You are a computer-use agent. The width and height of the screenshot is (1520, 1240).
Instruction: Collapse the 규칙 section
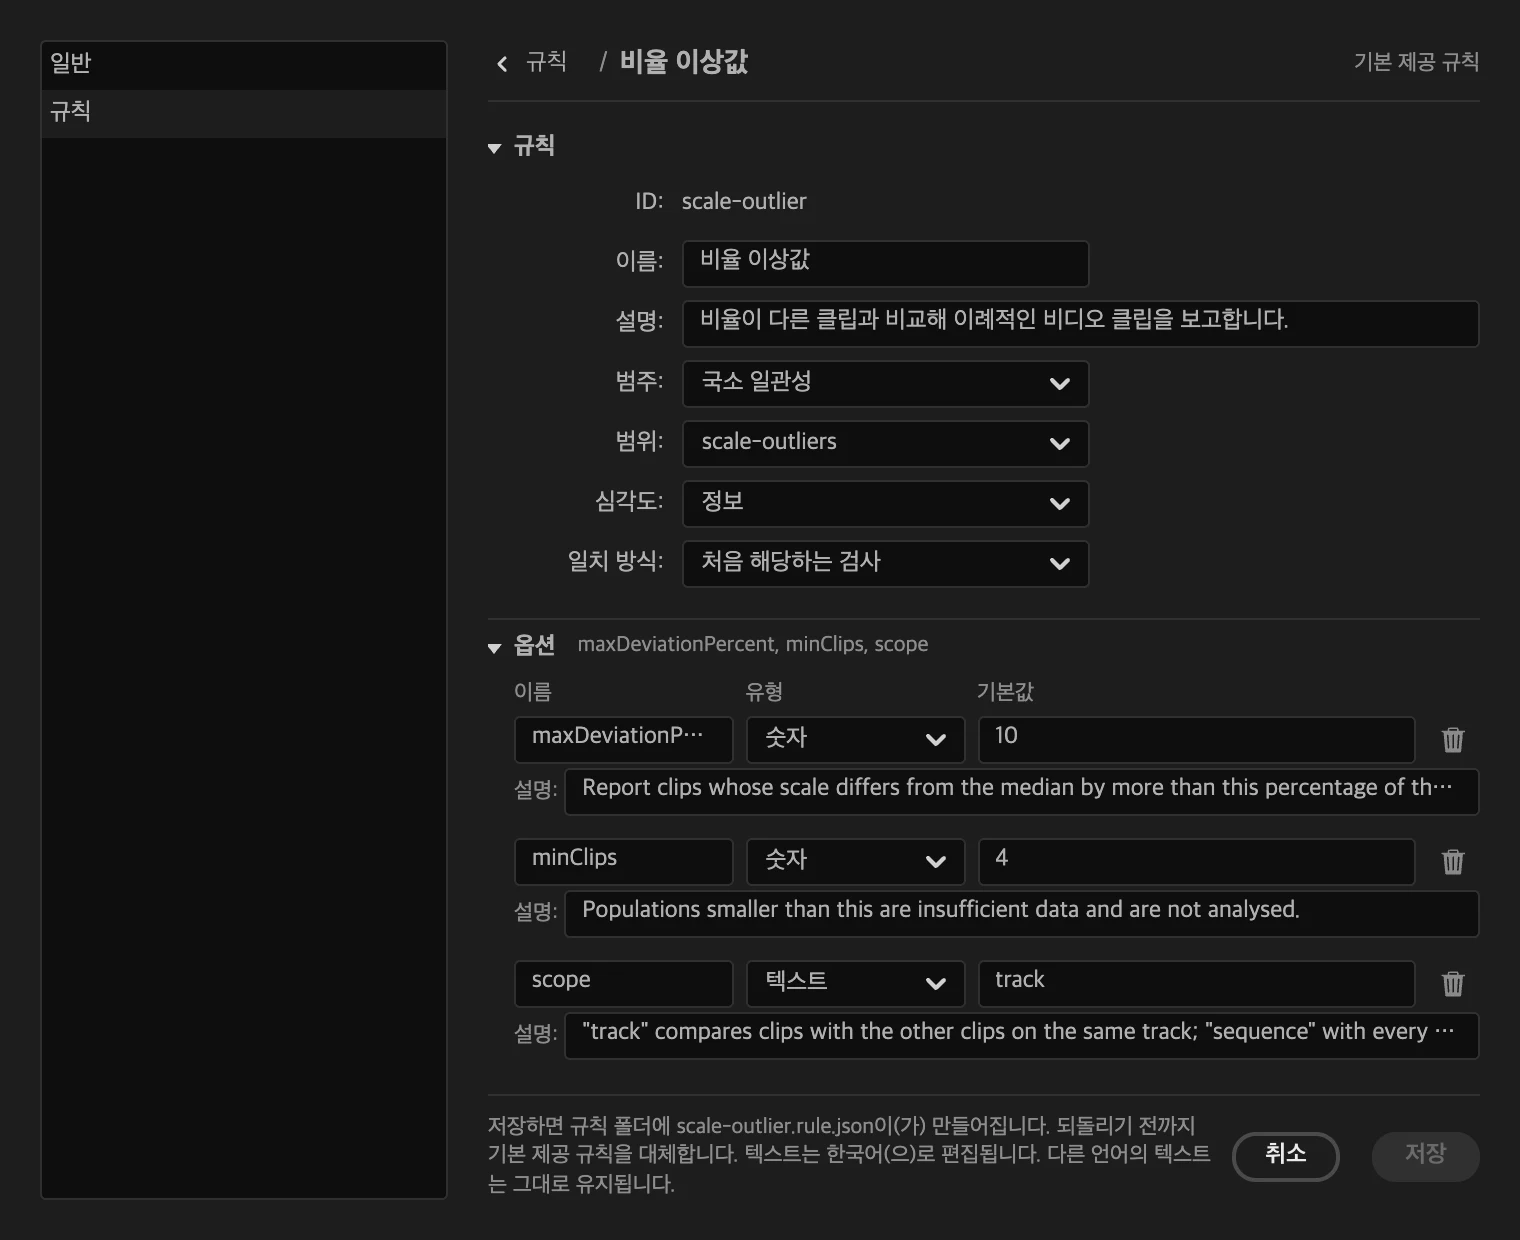[x=494, y=148]
